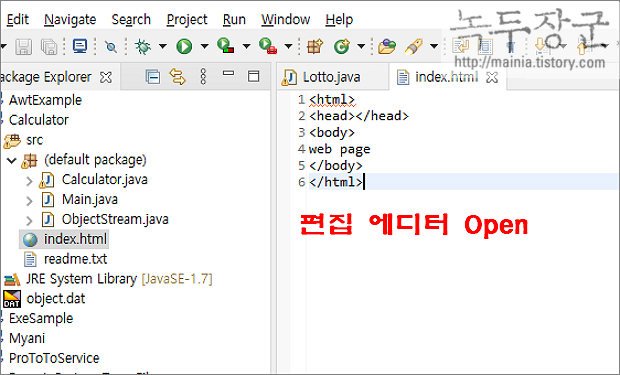Click the Save toolbar icon

point(23,47)
